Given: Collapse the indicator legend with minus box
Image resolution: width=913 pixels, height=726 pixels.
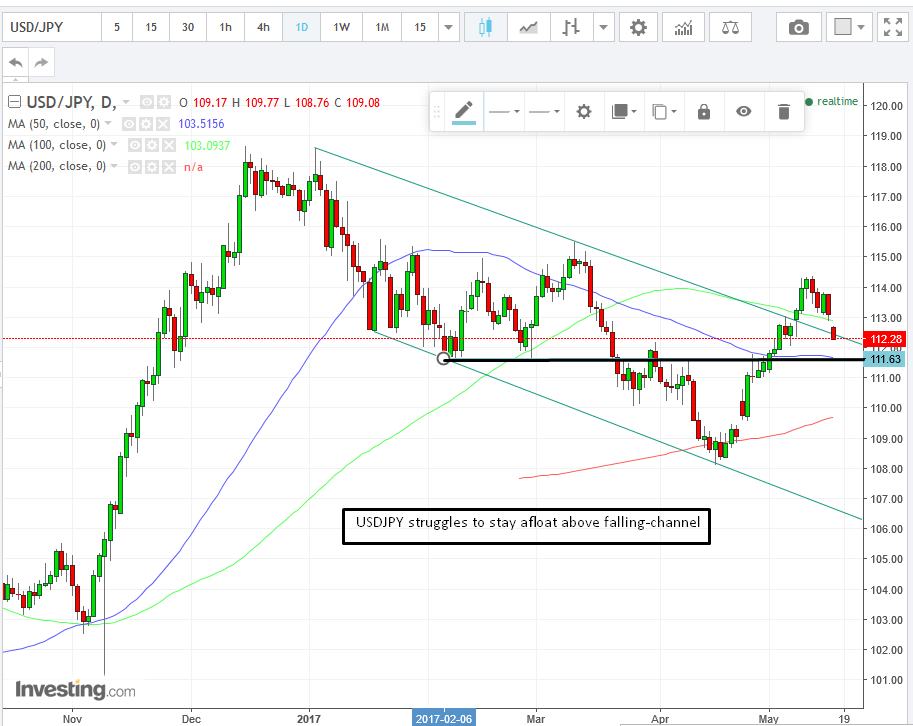Looking at the screenshot, I should pos(15,102).
